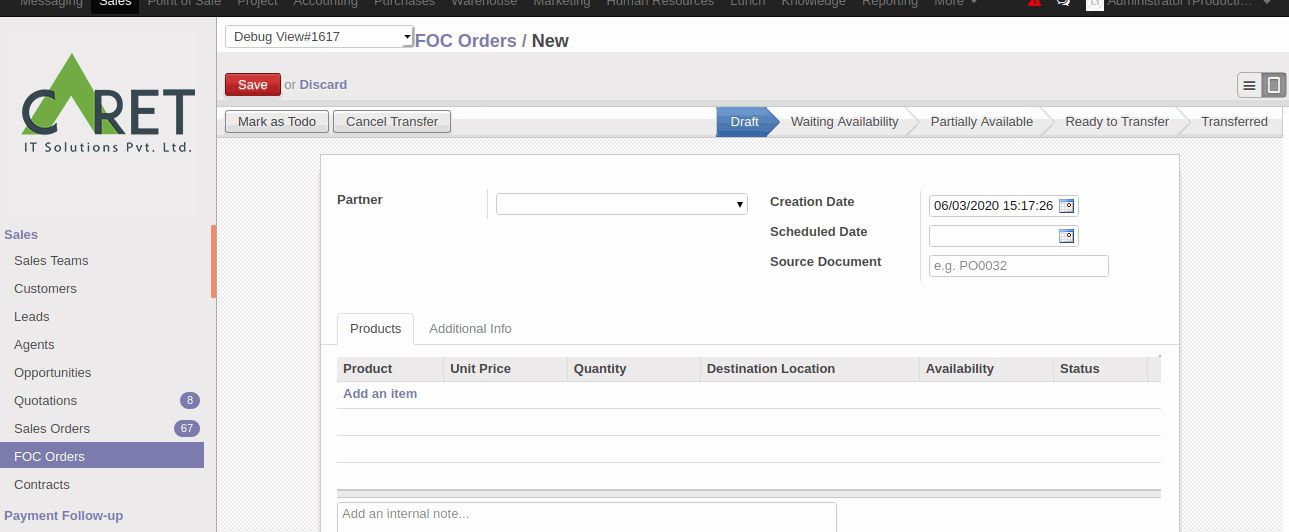Click the red warning triangle icon
The image size is (1289, 532).
[x=1034, y=3]
